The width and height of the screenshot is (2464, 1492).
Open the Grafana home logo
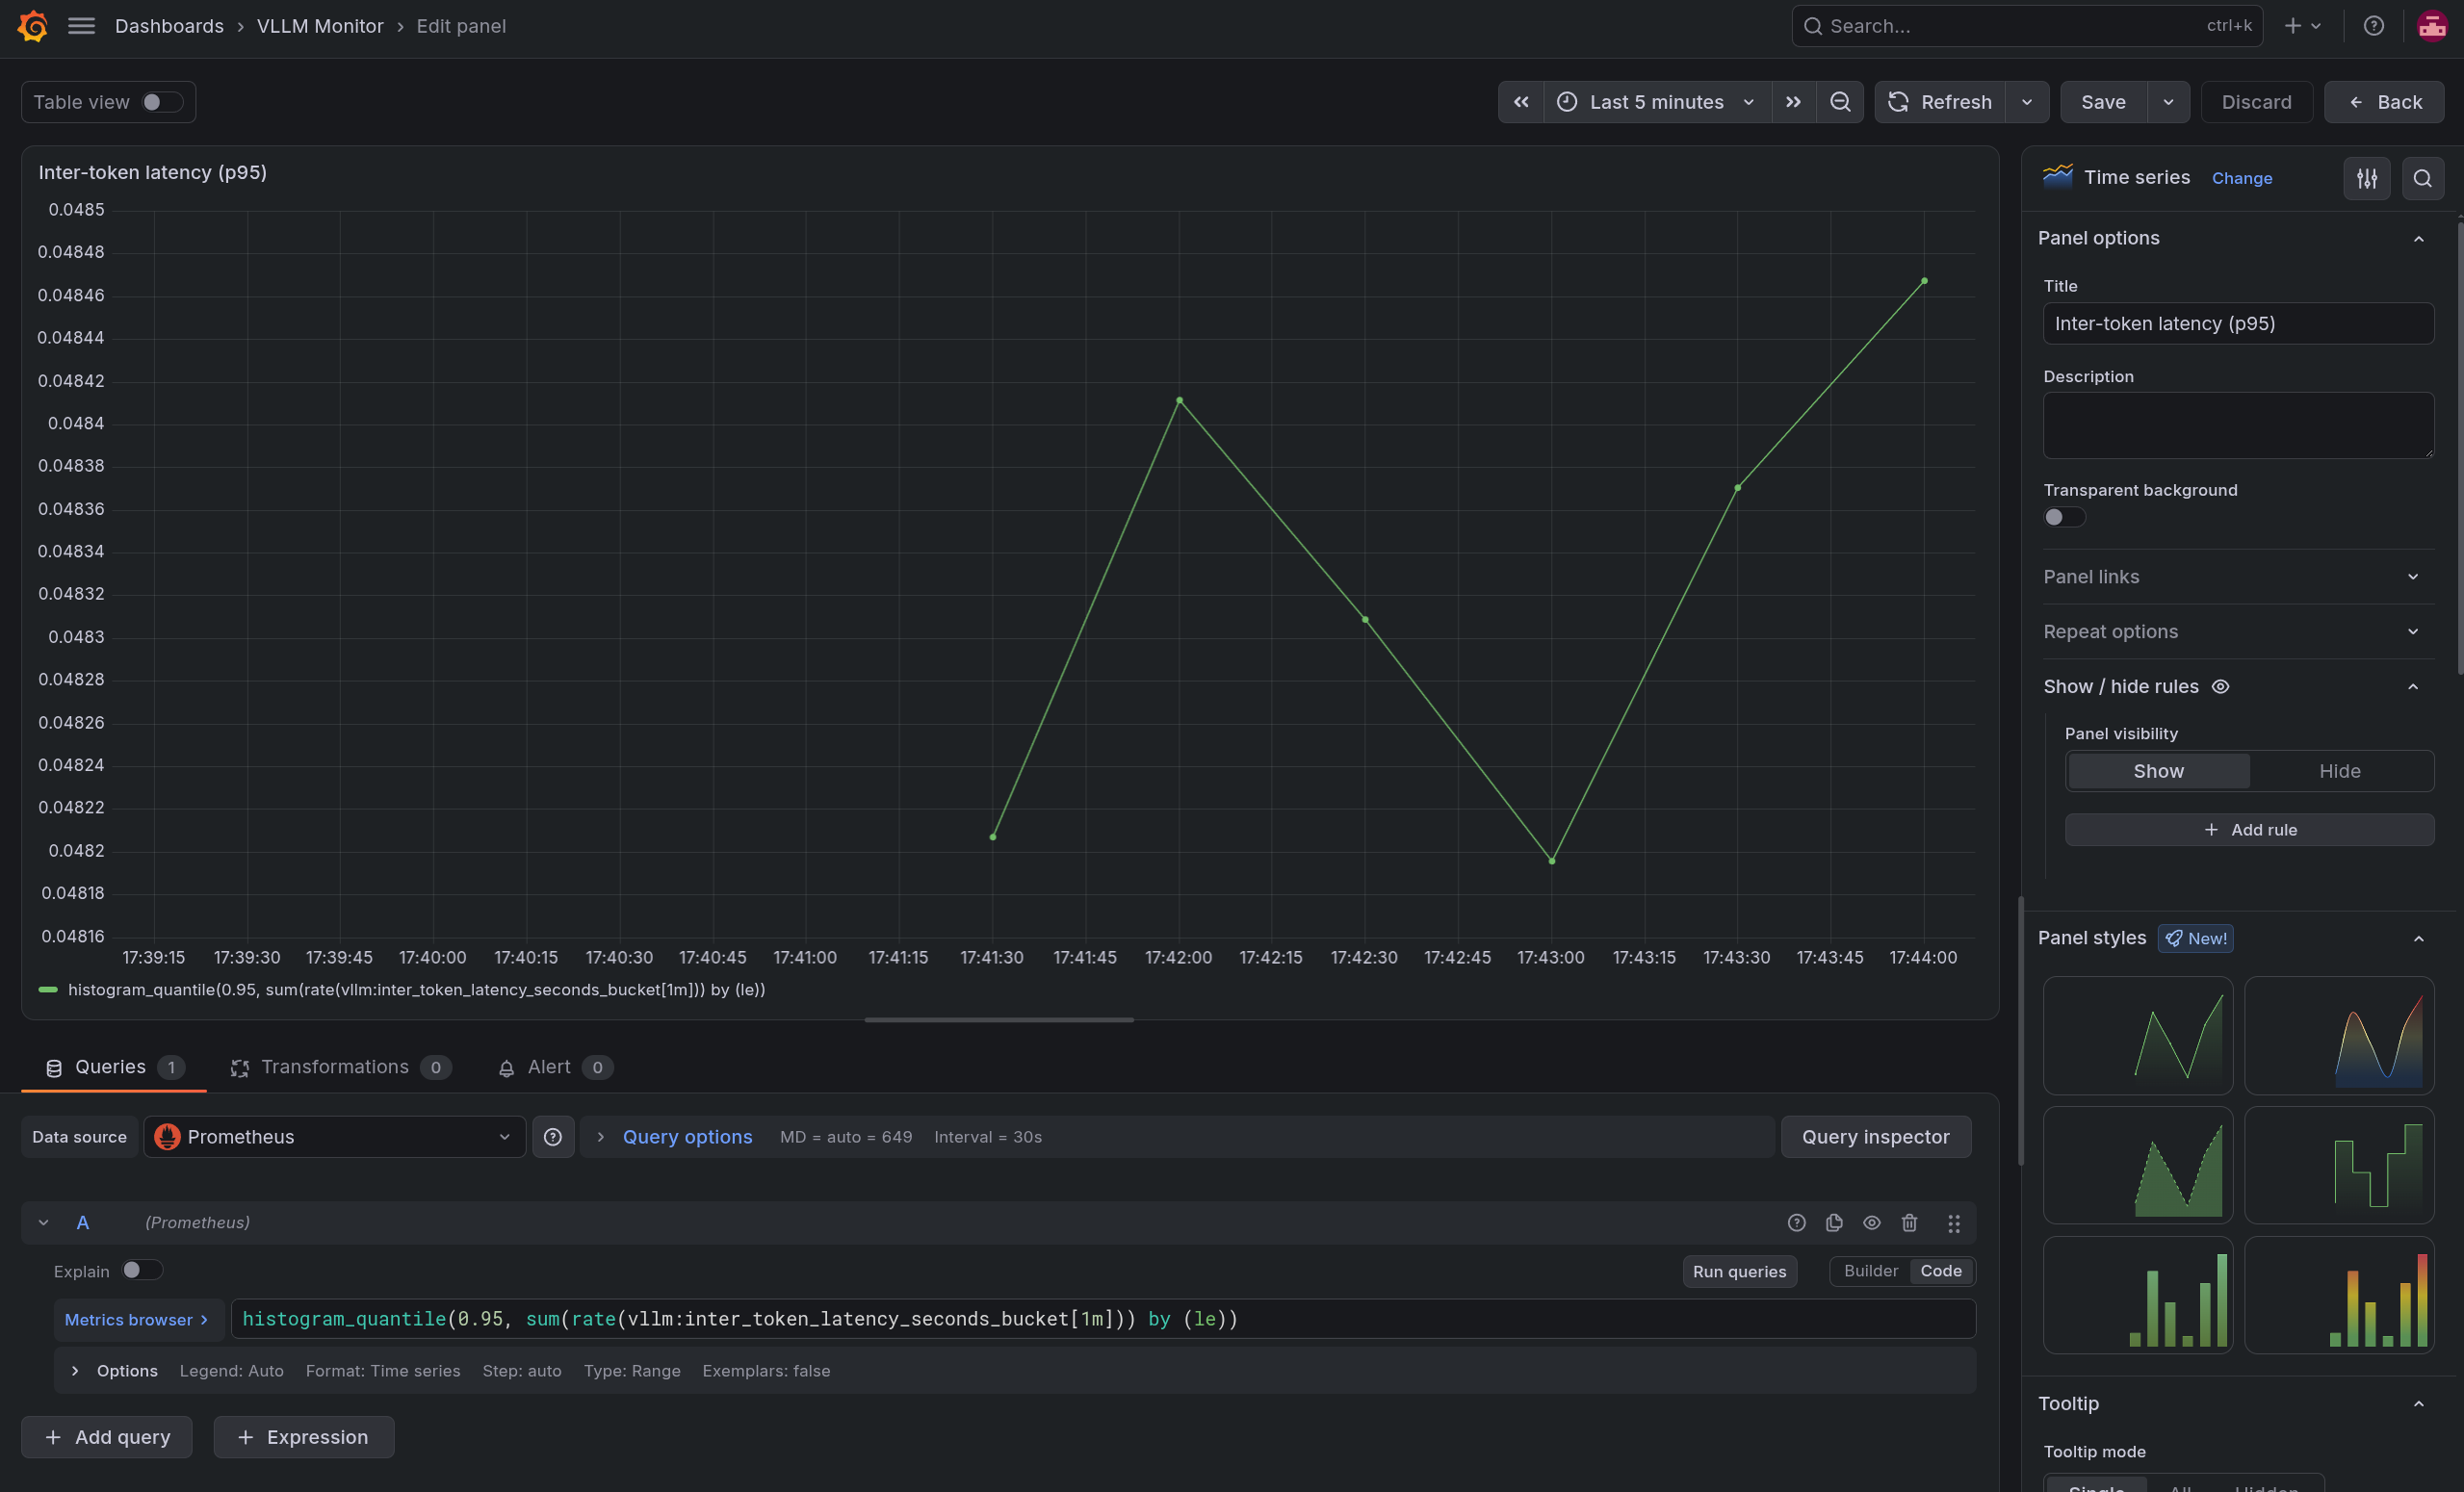(x=33, y=26)
